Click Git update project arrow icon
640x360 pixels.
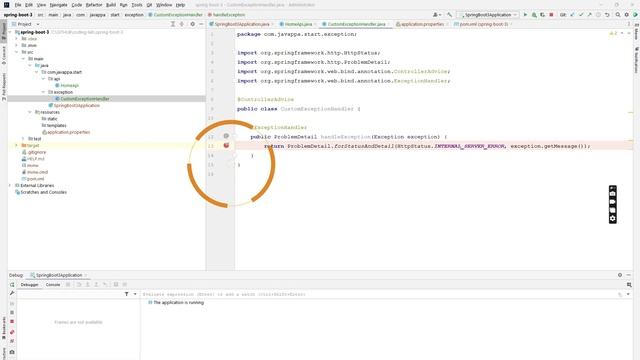(572, 15)
